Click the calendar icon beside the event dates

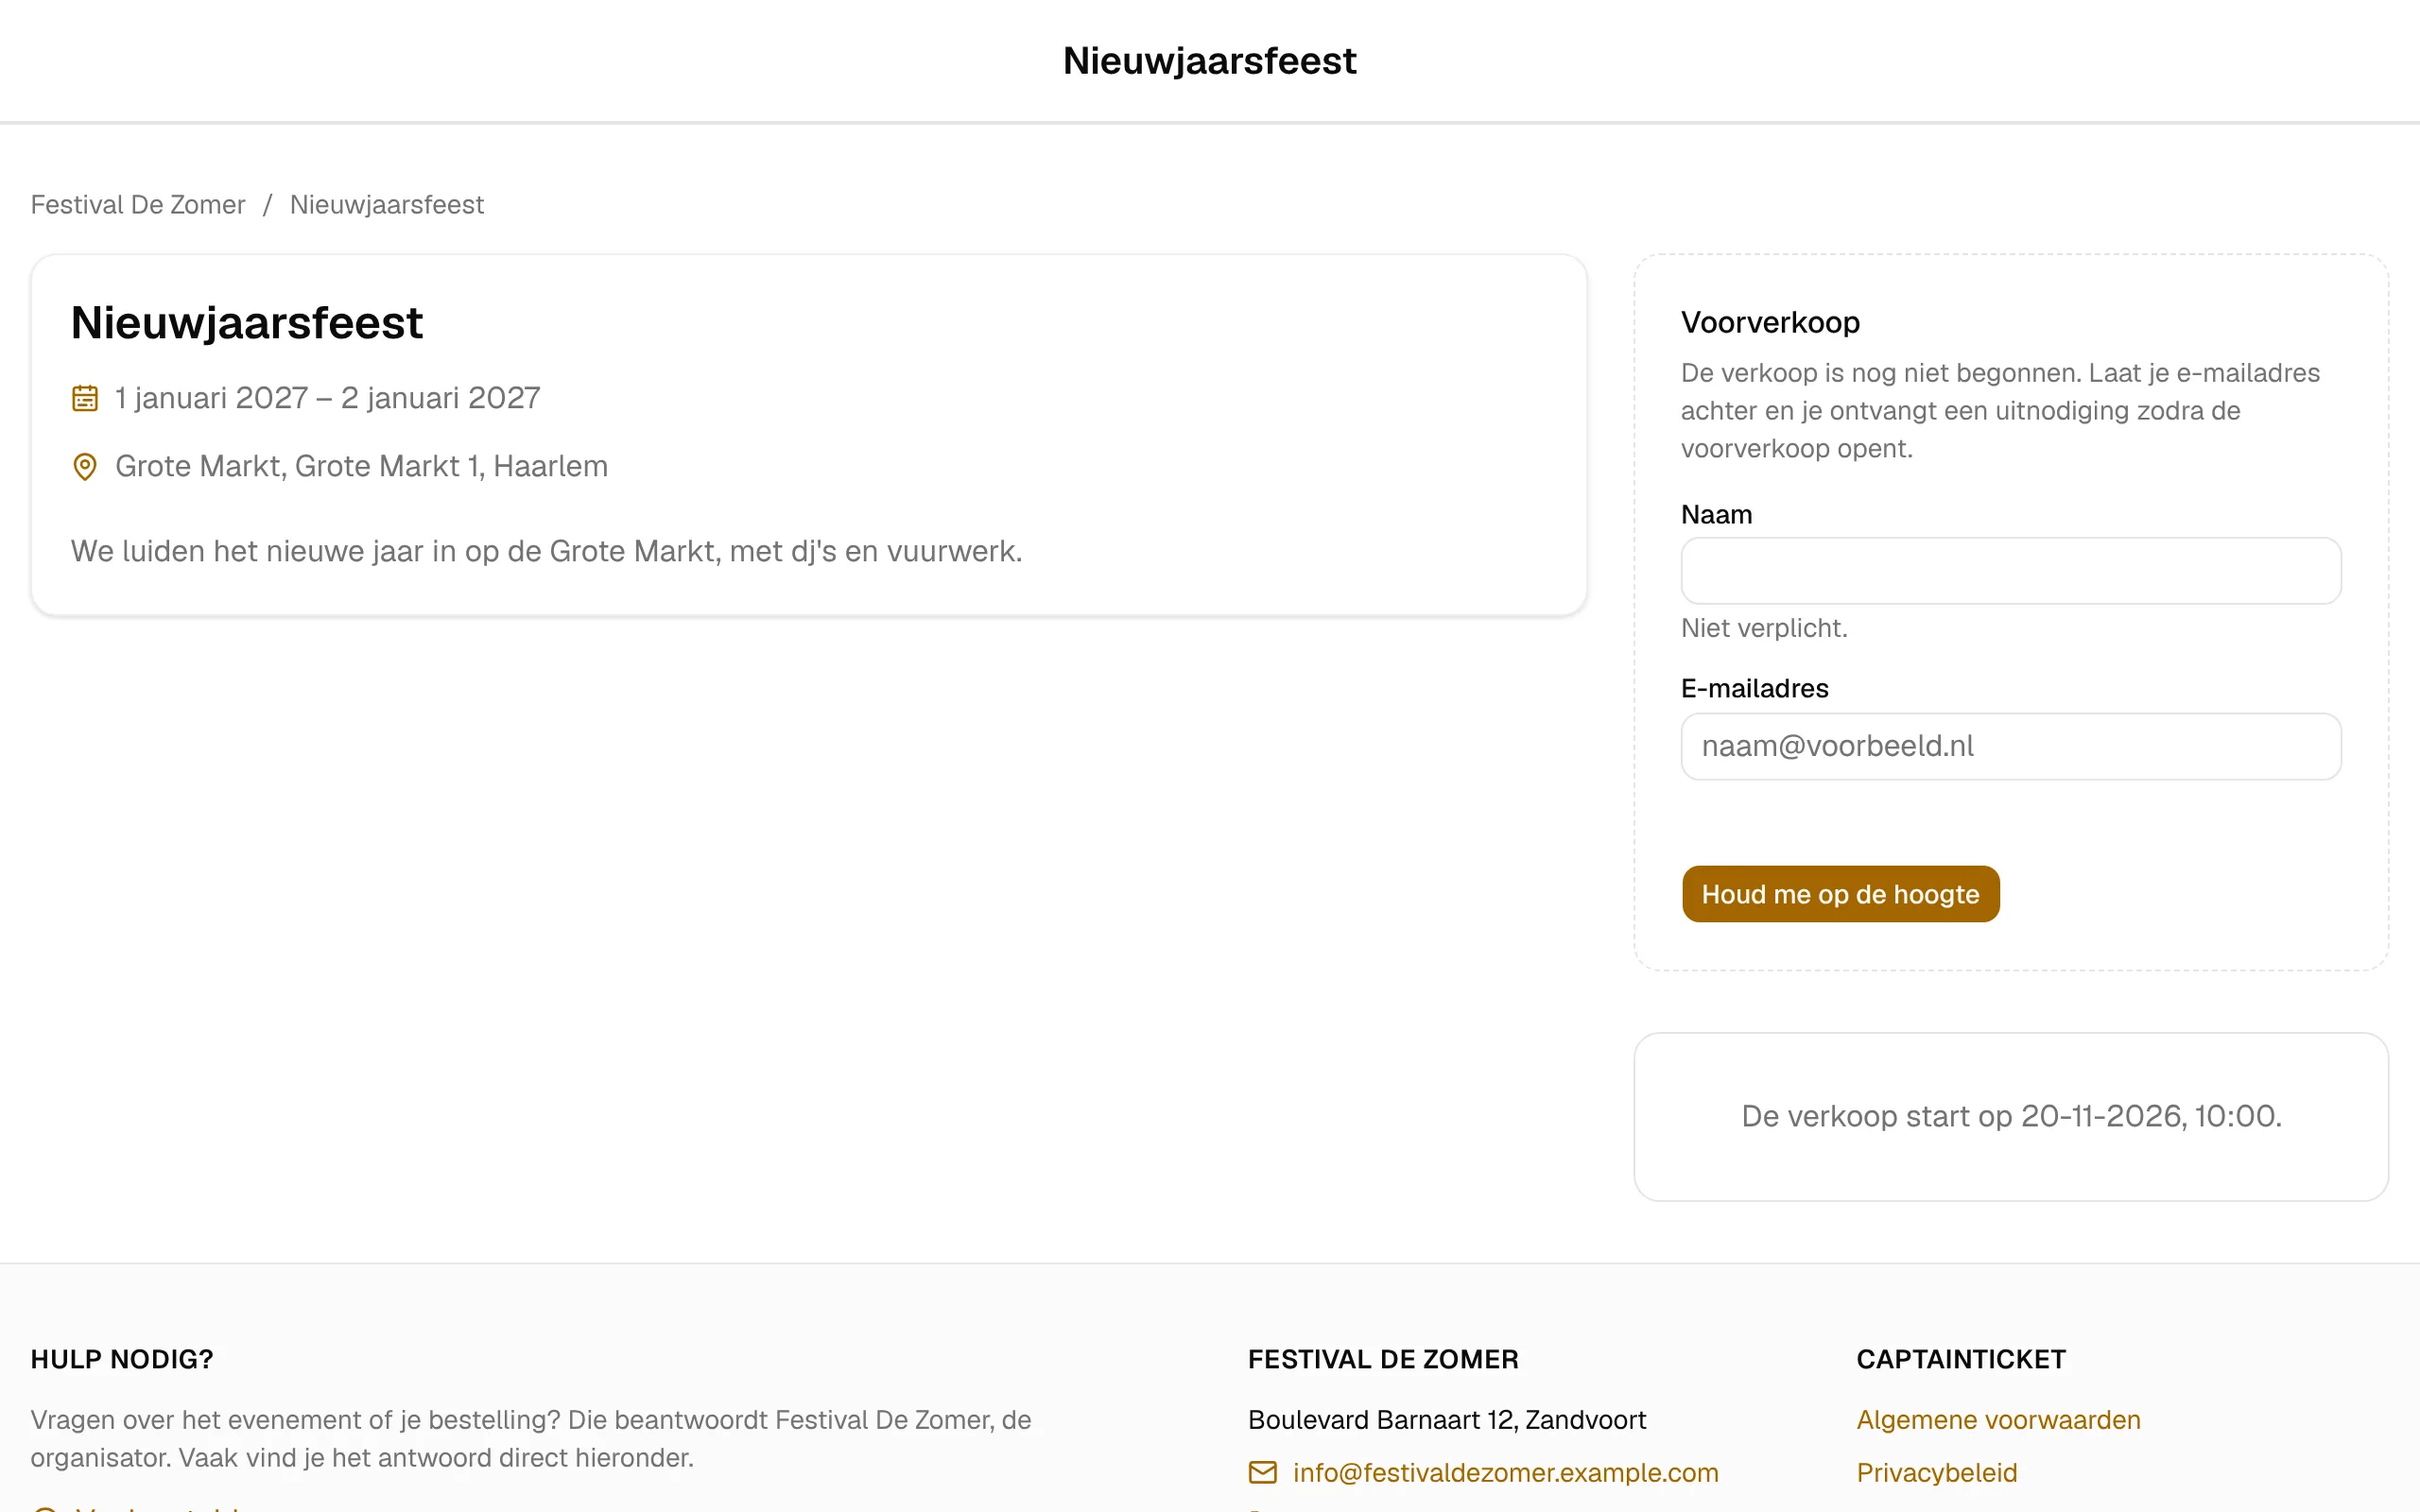(85, 398)
